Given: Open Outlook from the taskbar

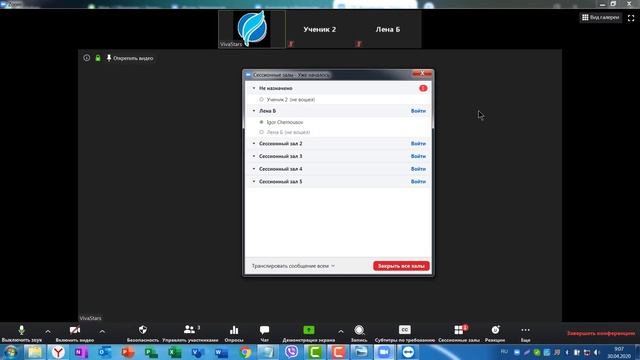Looking at the screenshot, I should [105, 352].
